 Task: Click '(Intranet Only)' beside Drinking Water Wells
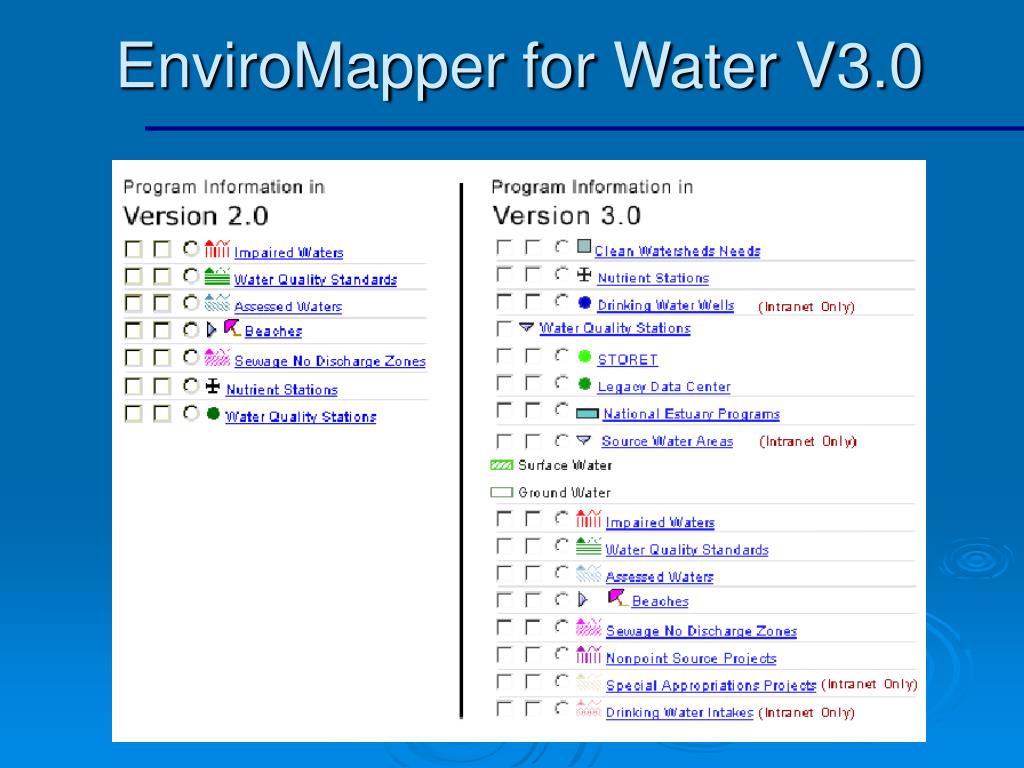[807, 307]
